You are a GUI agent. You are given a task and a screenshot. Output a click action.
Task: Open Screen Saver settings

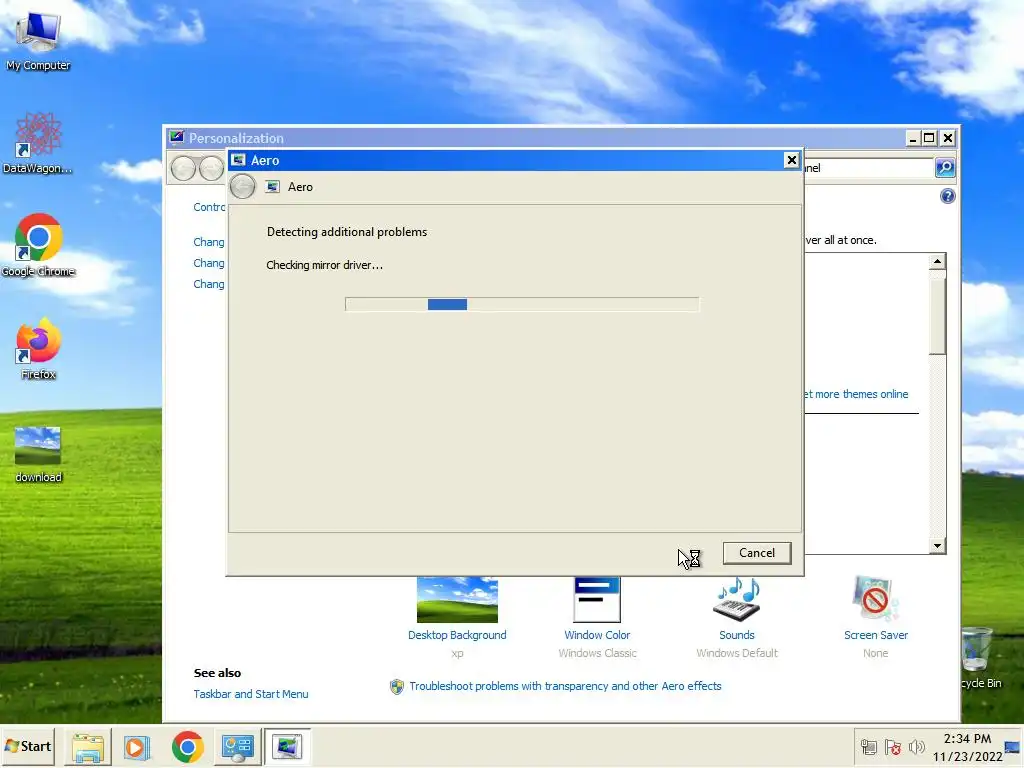click(x=876, y=617)
